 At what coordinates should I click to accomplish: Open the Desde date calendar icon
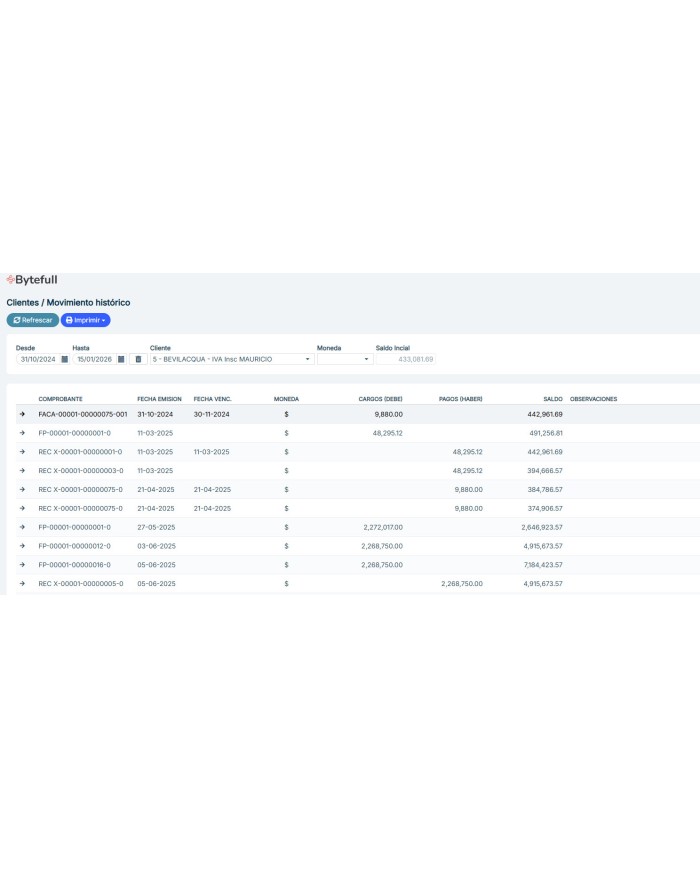[x=65, y=359]
